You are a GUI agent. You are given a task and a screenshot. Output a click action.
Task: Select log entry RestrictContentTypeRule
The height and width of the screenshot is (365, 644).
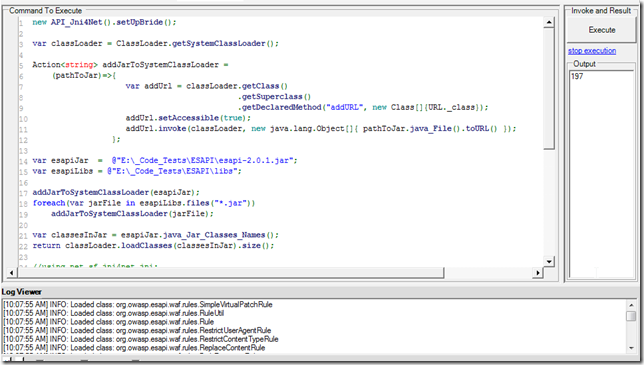click(x=141, y=339)
